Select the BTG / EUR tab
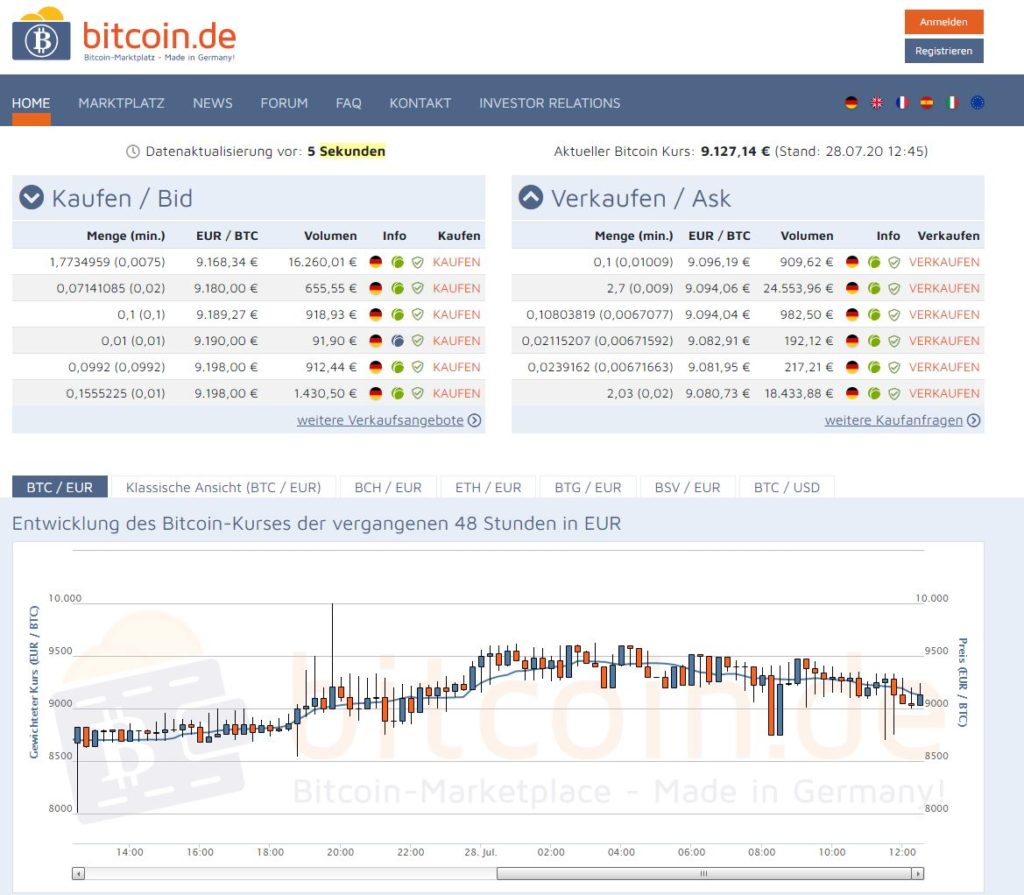1024x895 pixels. click(x=588, y=487)
